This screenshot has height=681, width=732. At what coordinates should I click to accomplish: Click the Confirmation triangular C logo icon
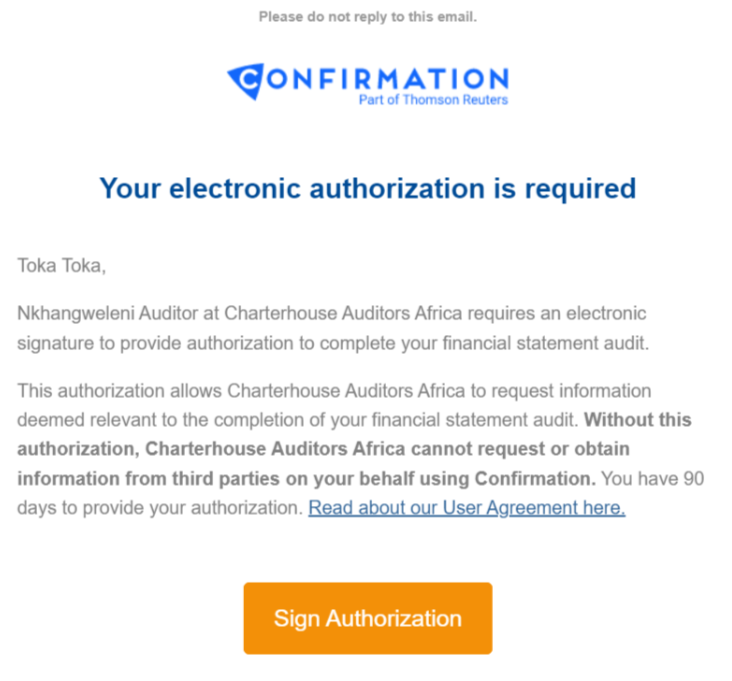pyautogui.click(x=246, y=82)
